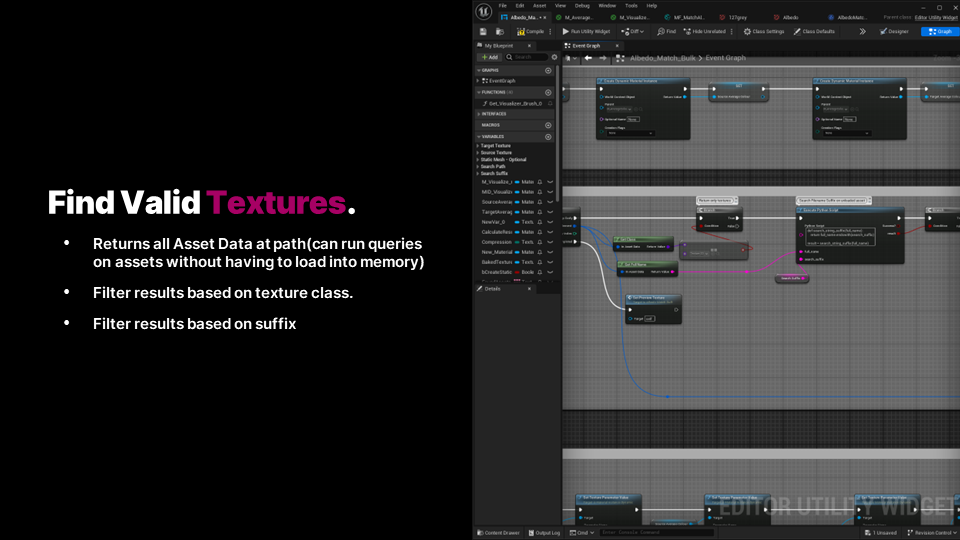The width and height of the screenshot is (960, 540).
Task: Open Class Settings
Action: point(763,31)
